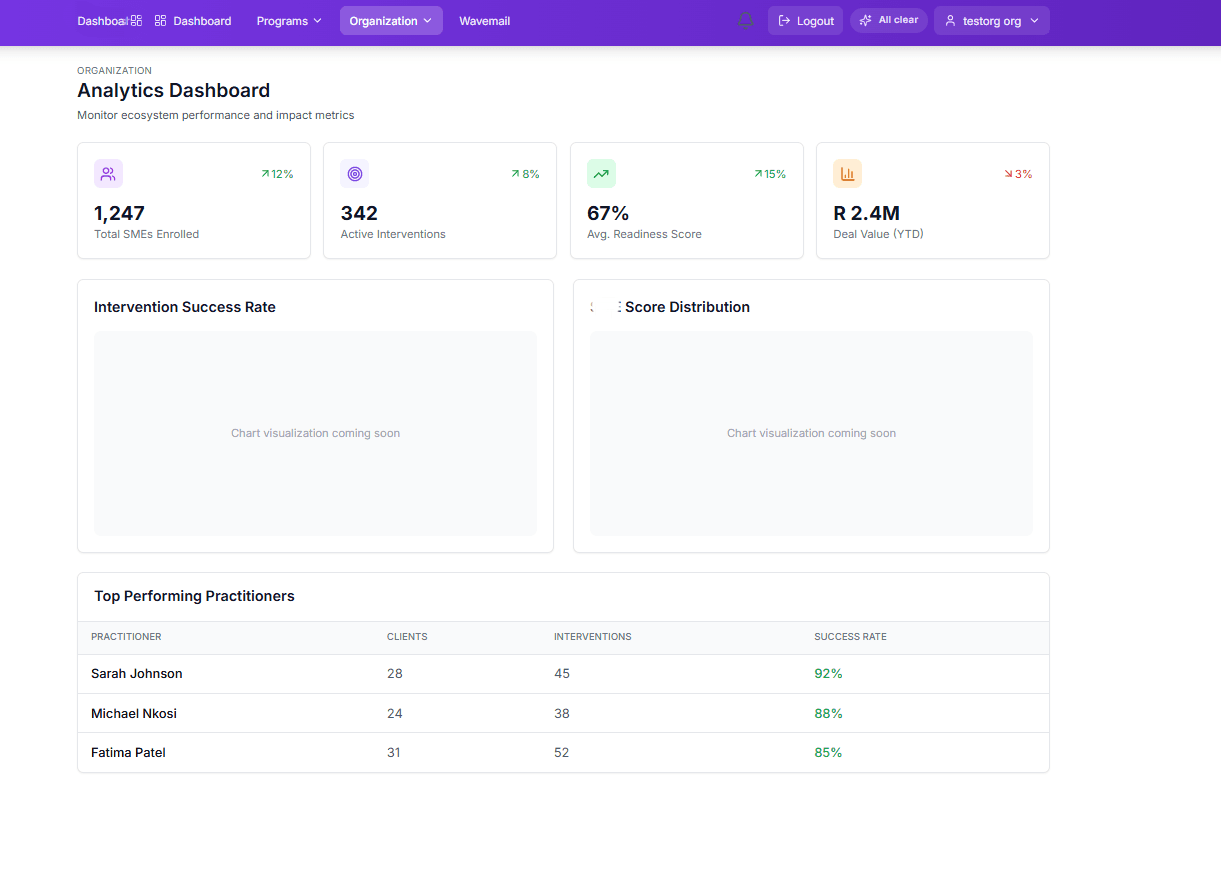This screenshot has height=890, width=1221.
Task: Click the Logout button
Action: (805, 20)
